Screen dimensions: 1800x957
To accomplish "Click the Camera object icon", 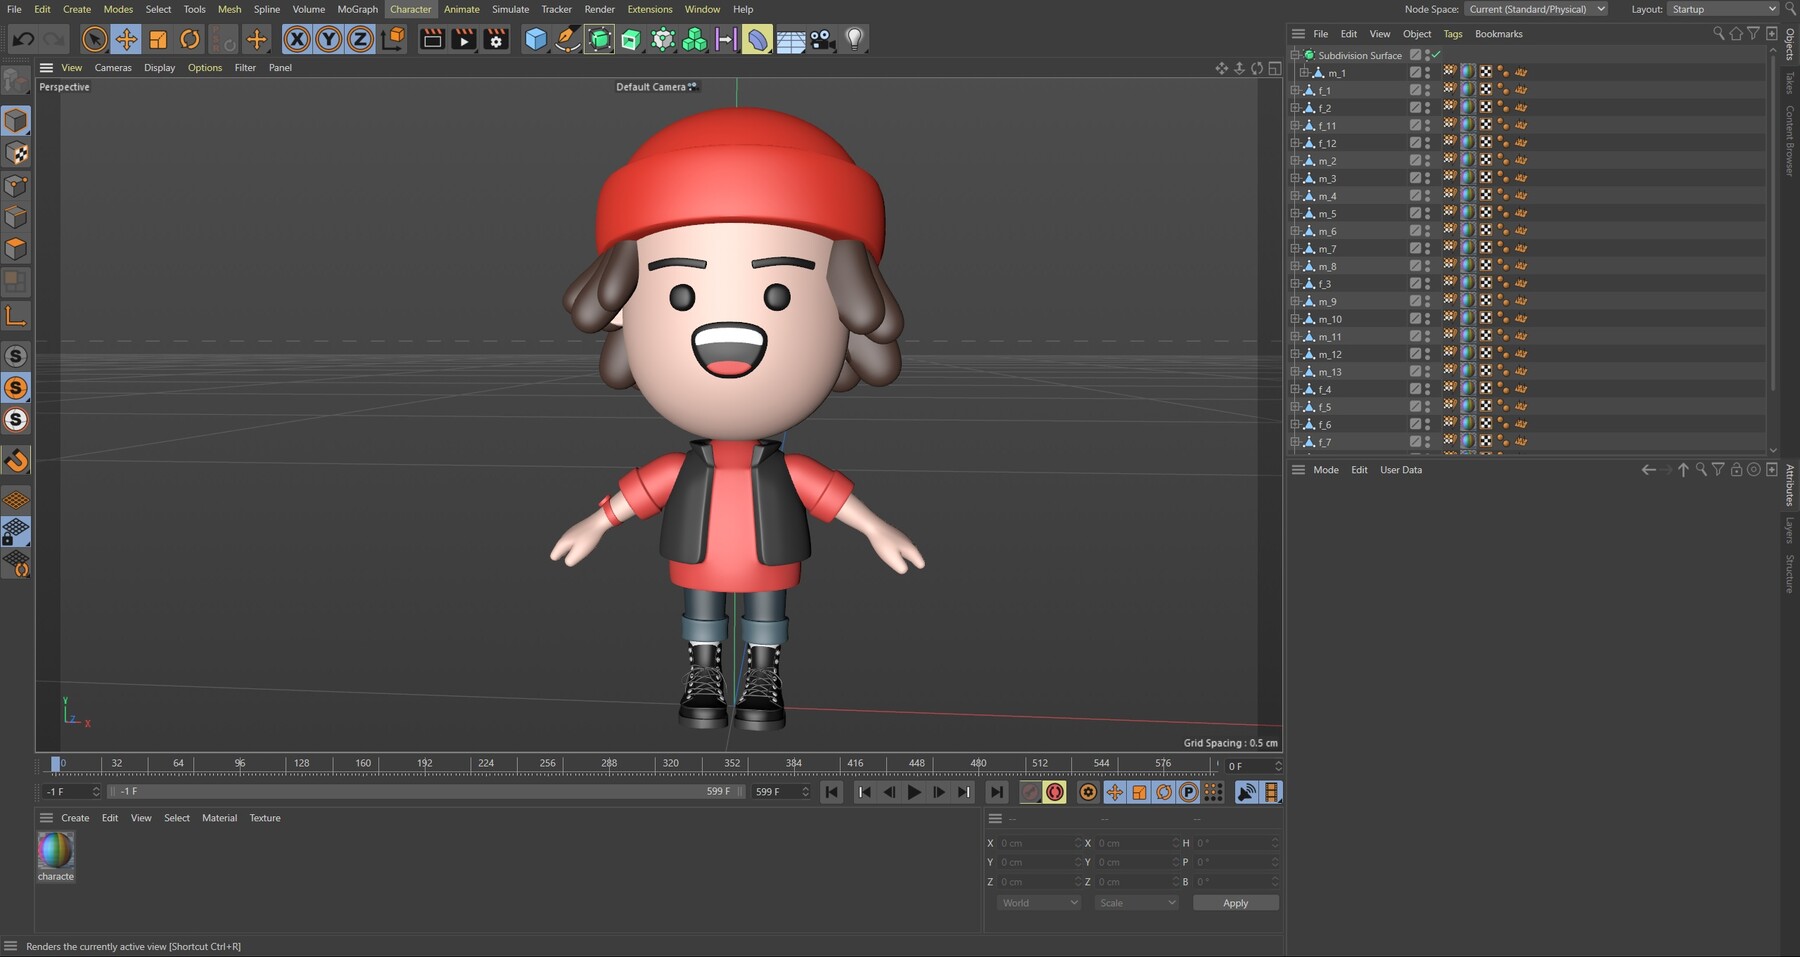I will (x=822, y=39).
